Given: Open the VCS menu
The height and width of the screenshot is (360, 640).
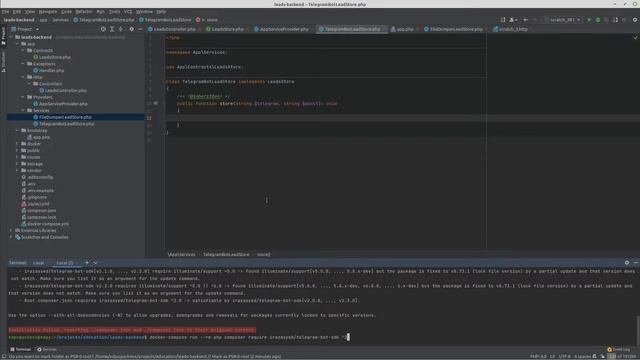Looking at the screenshot, I should tap(128, 12).
